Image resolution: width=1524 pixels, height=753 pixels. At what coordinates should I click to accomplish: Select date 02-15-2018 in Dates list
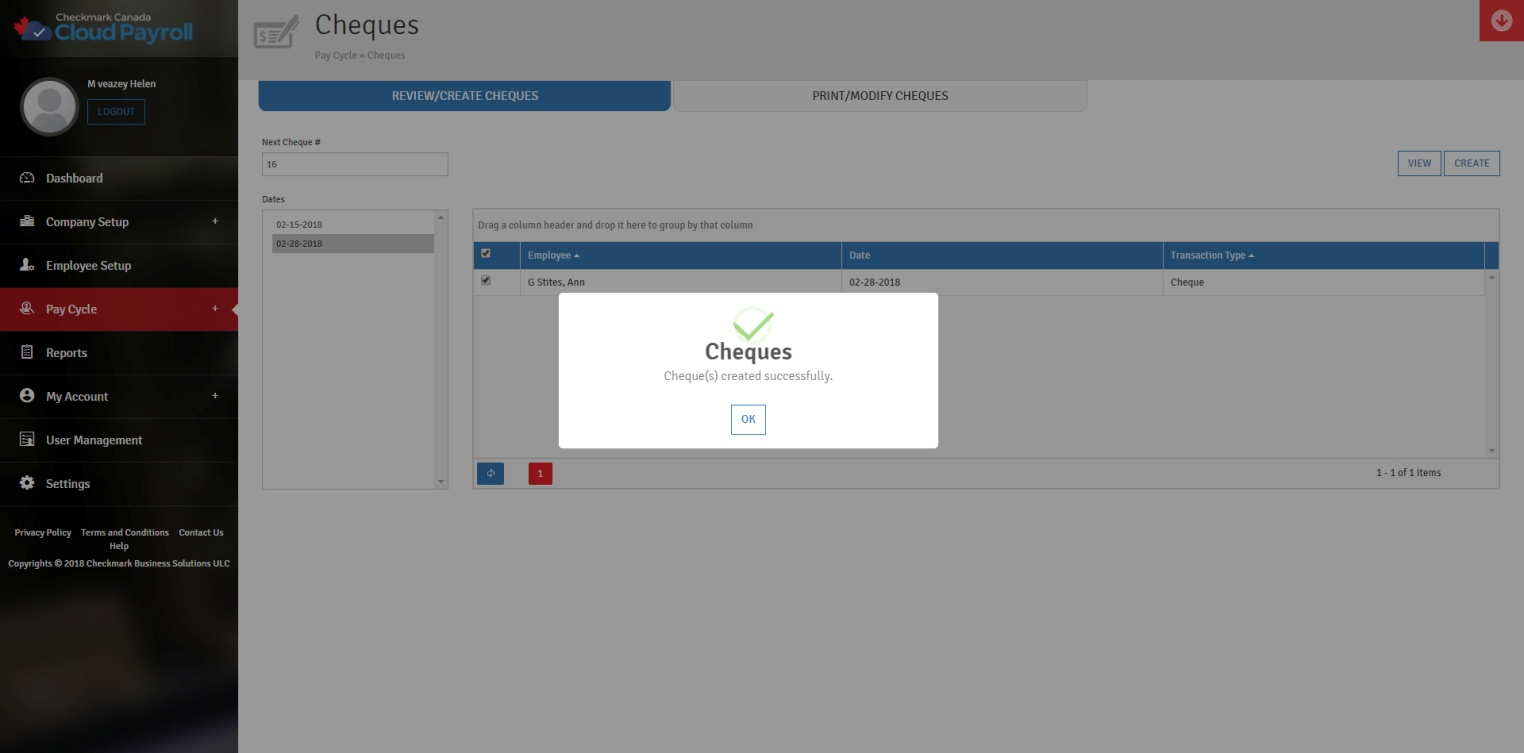click(x=299, y=225)
